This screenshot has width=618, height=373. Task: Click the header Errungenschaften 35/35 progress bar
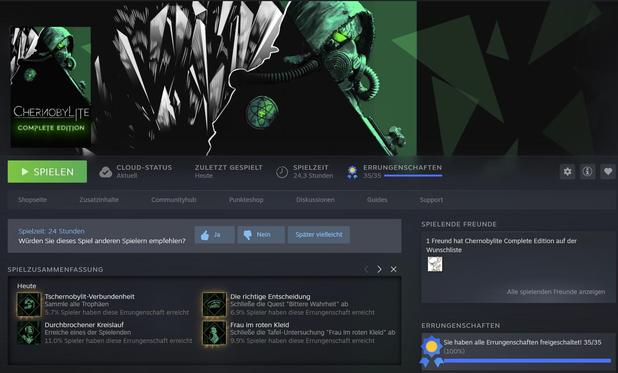tap(413, 176)
